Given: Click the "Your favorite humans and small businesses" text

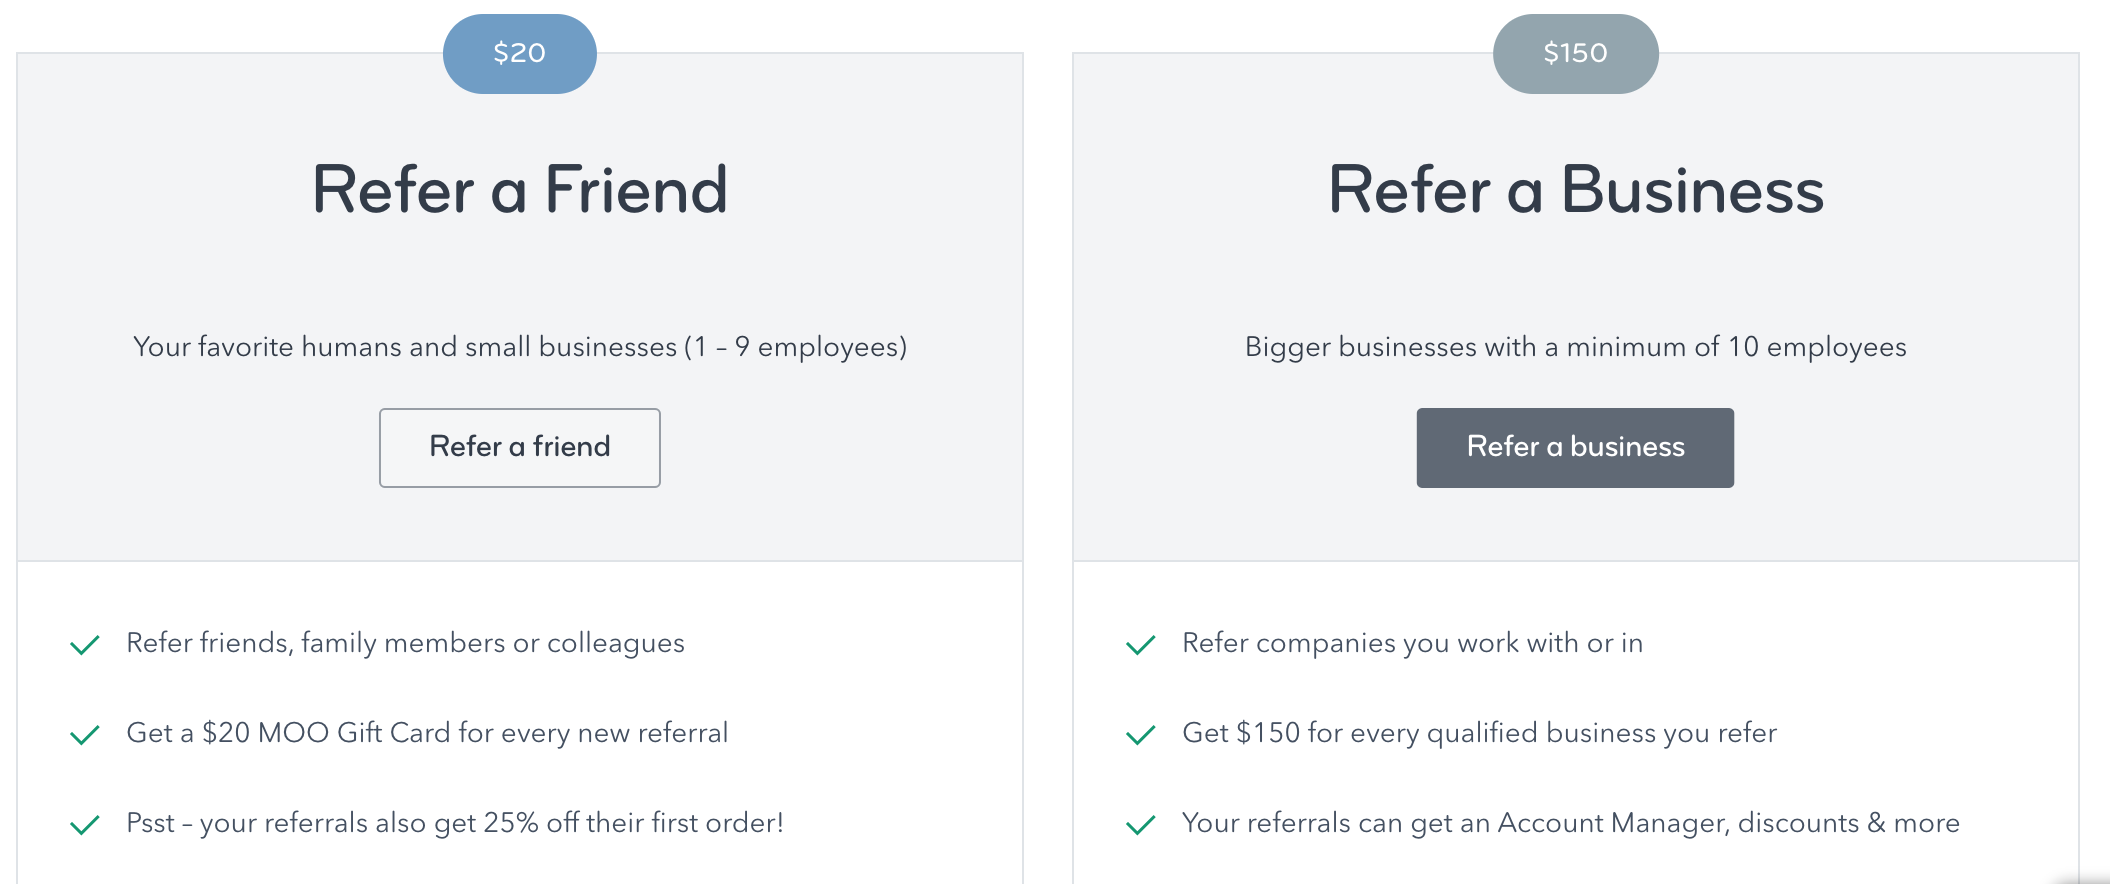Looking at the screenshot, I should (x=519, y=347).
